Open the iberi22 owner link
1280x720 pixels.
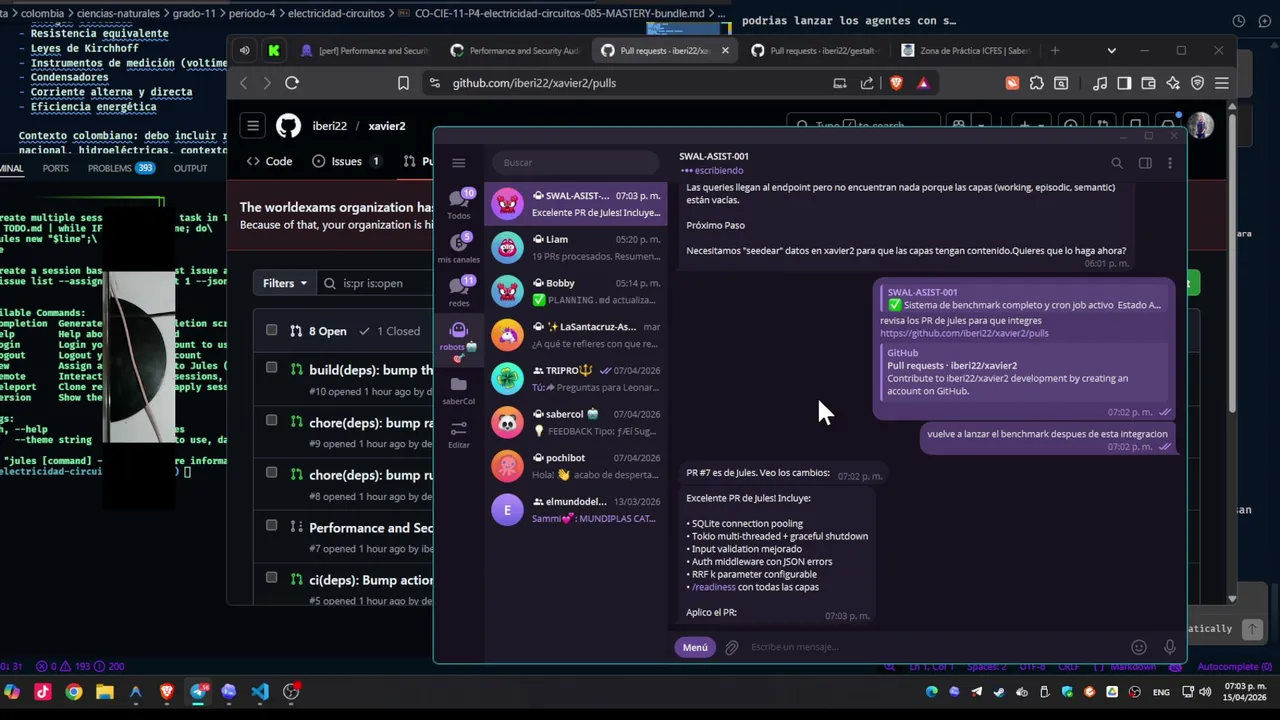(x=329, y=126)
